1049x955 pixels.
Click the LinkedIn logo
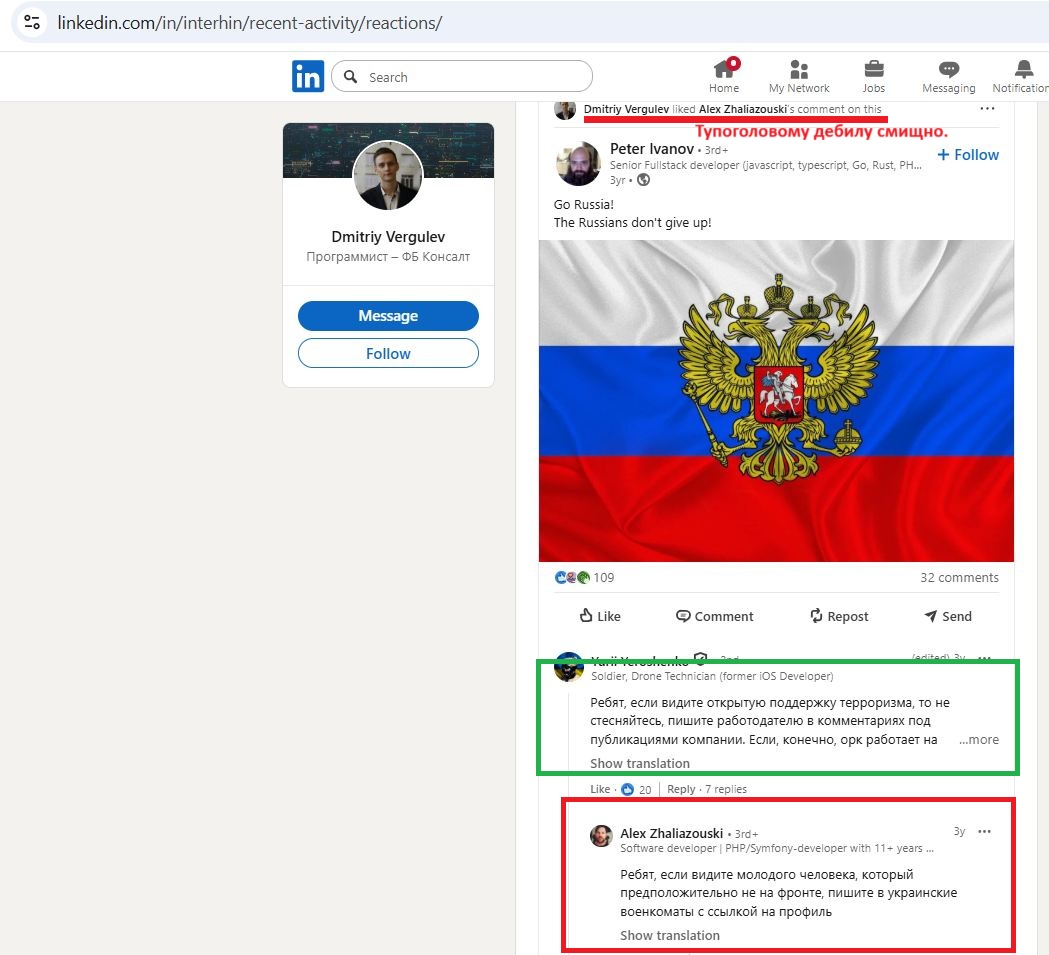(x=308, y=75)
